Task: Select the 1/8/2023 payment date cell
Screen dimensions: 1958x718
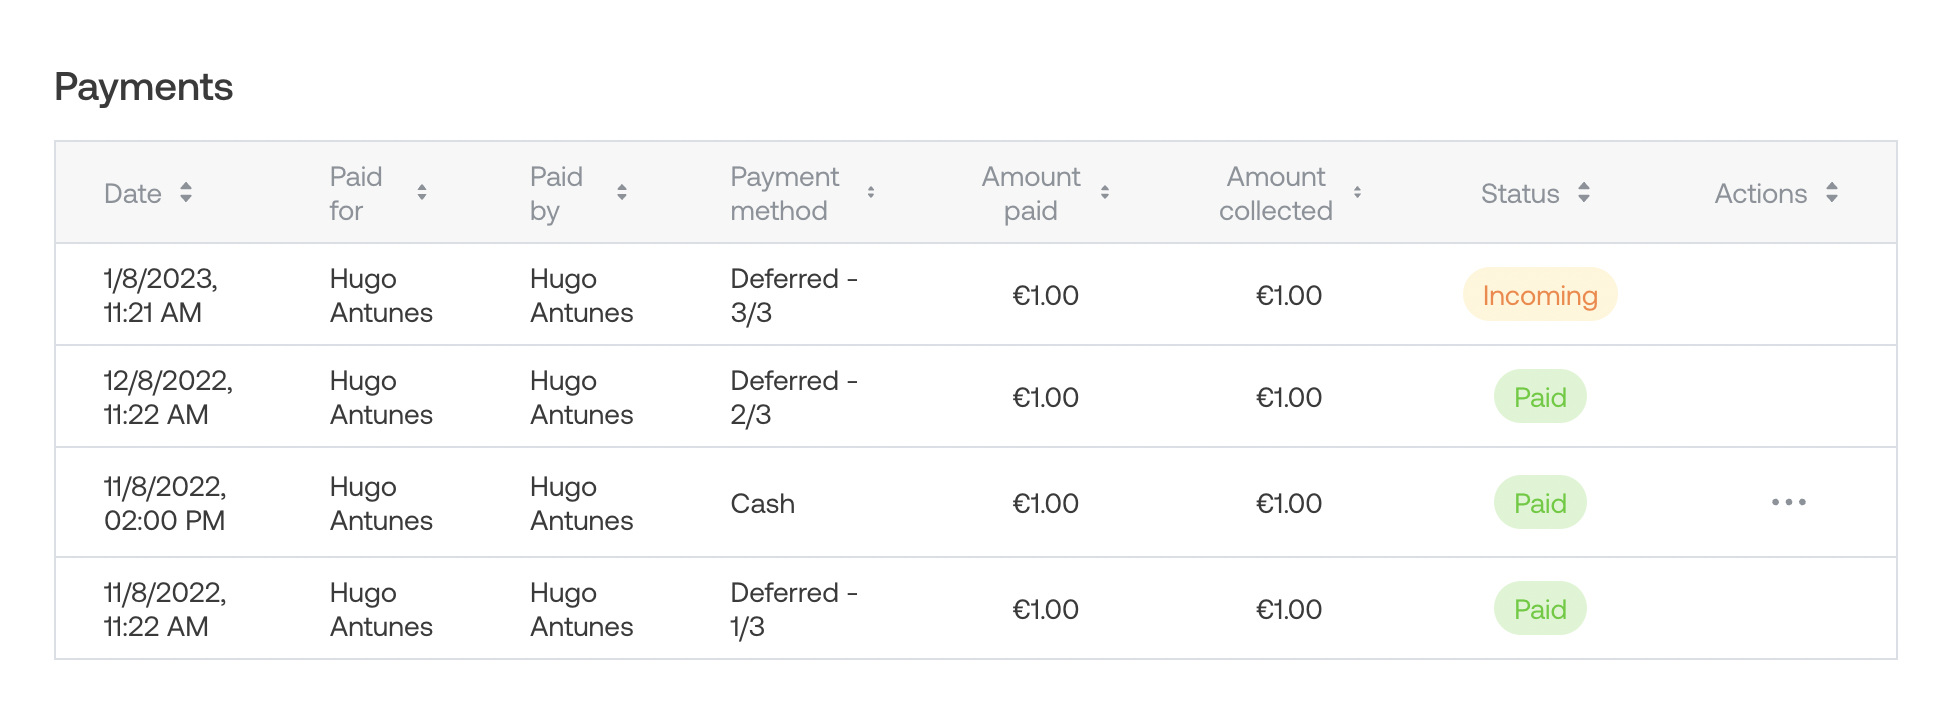Action: pyautogui.click(x=161, y=295)
